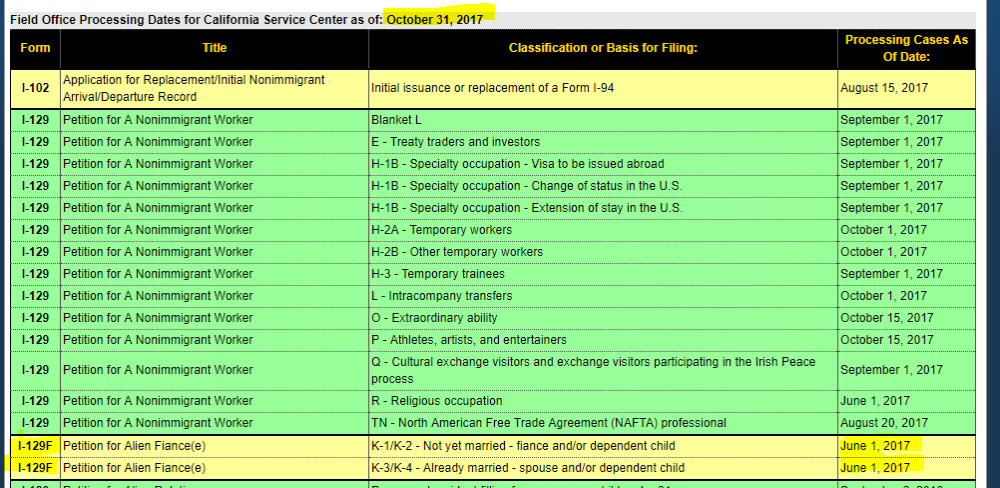Select K-1/K-2 Not yet married row

point(492,446)
